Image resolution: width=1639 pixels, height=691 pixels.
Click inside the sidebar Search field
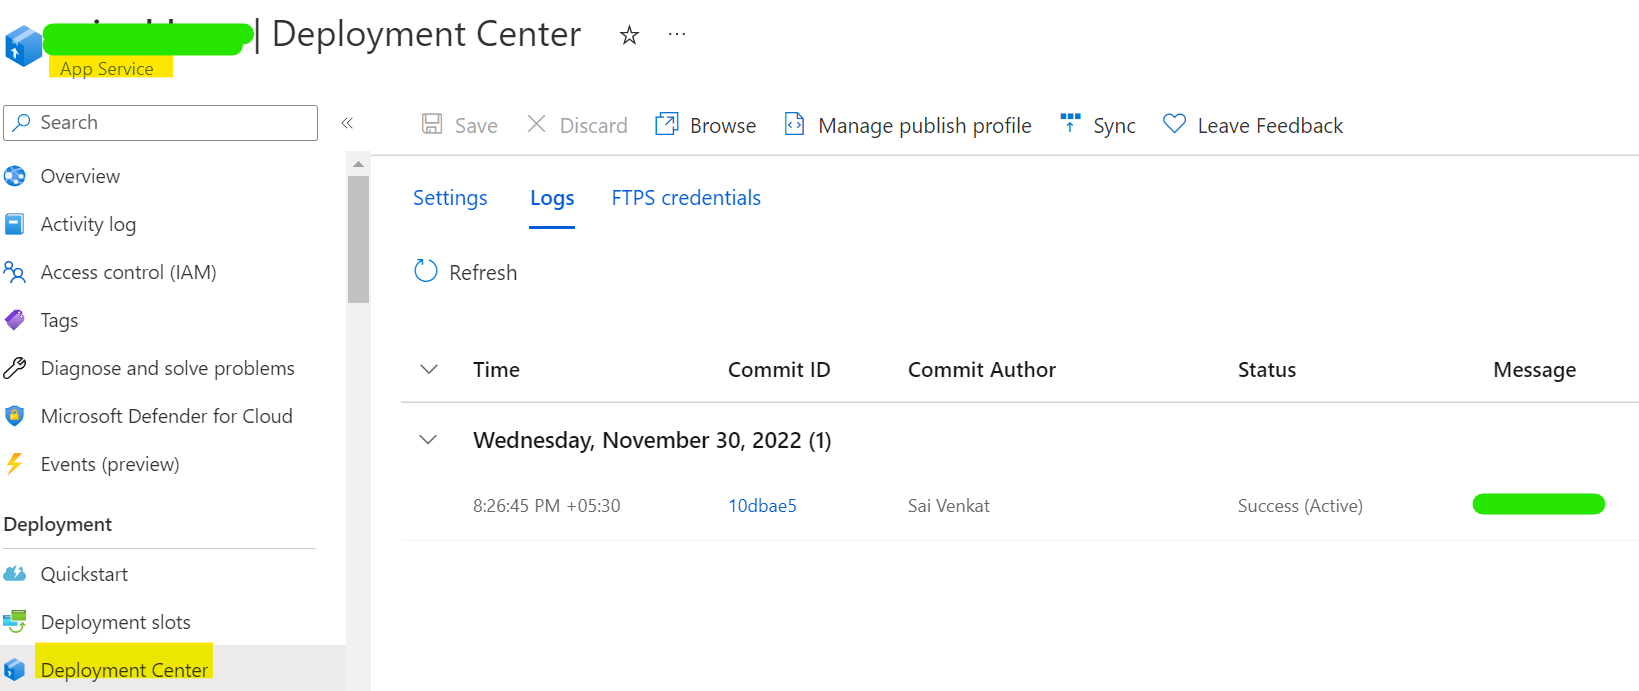160,122
